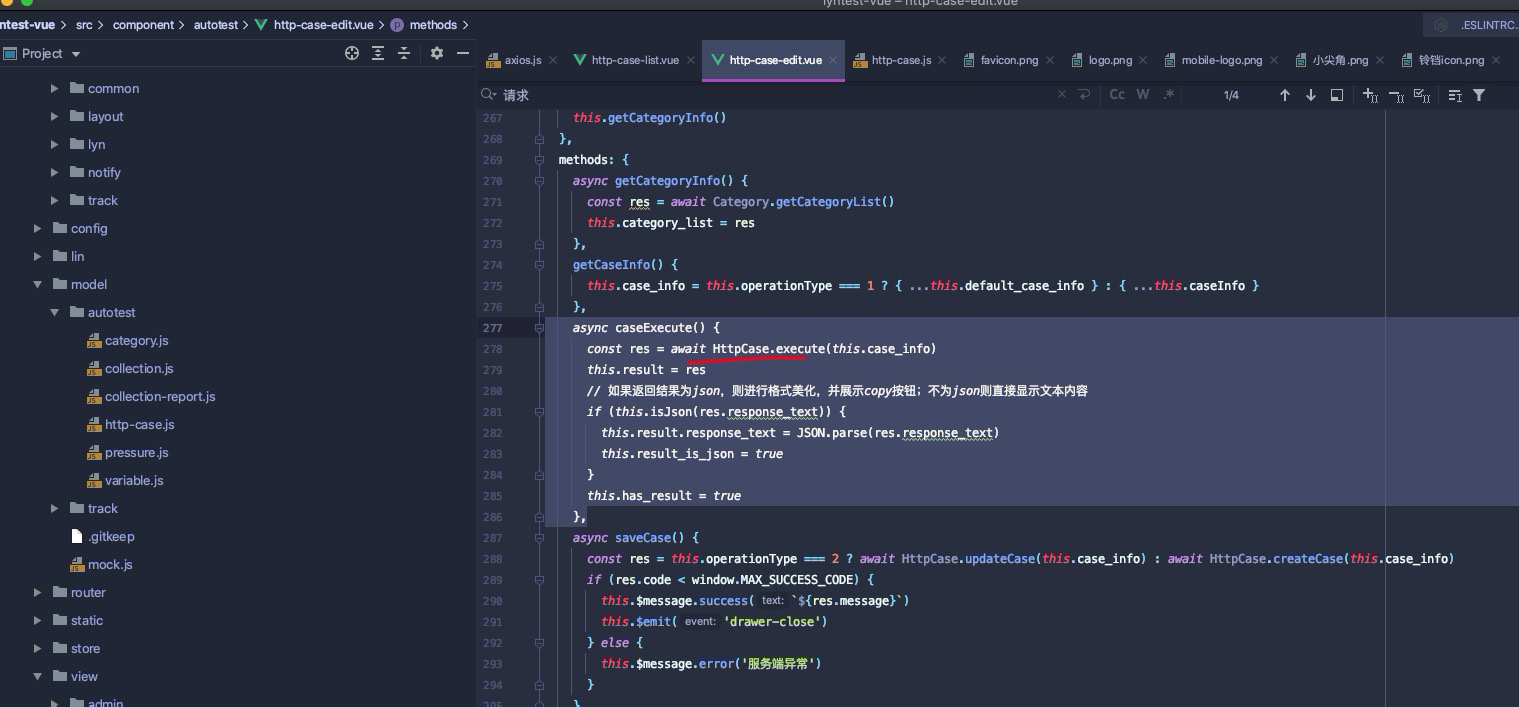Go to previous search occurrence
1519x707 pixels.
click(1285, 95)
